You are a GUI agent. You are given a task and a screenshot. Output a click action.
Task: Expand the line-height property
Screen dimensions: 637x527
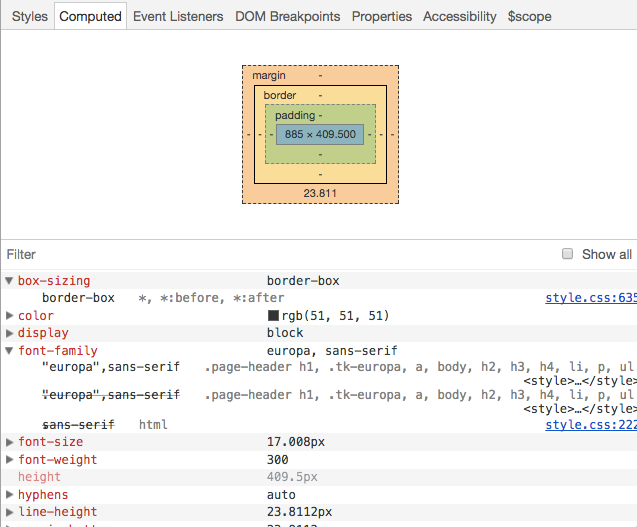[x=9, y=512]
